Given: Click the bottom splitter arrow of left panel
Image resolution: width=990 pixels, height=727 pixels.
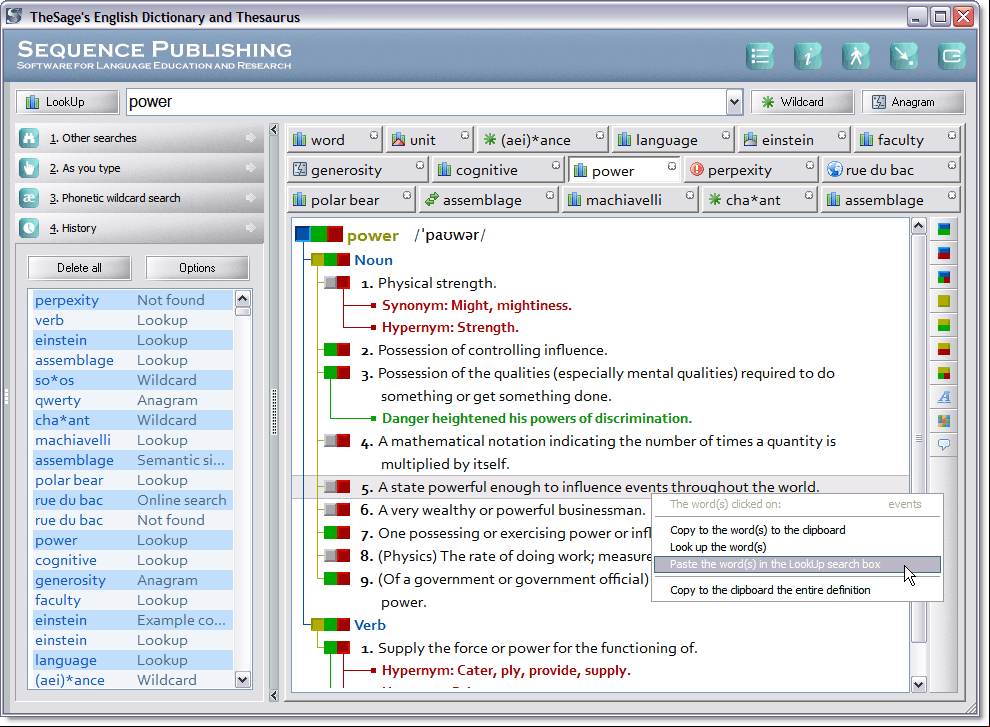Looking at the screenshot, I should tap(273, 695).
